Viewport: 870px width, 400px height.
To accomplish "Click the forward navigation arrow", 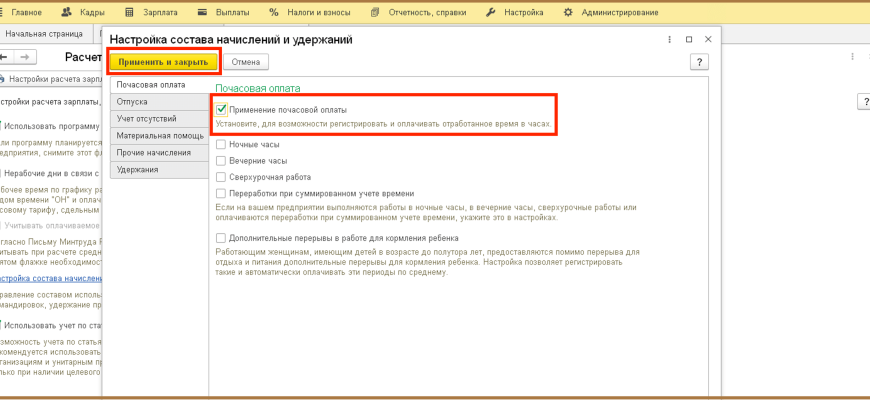I will (x=27, y=58).
